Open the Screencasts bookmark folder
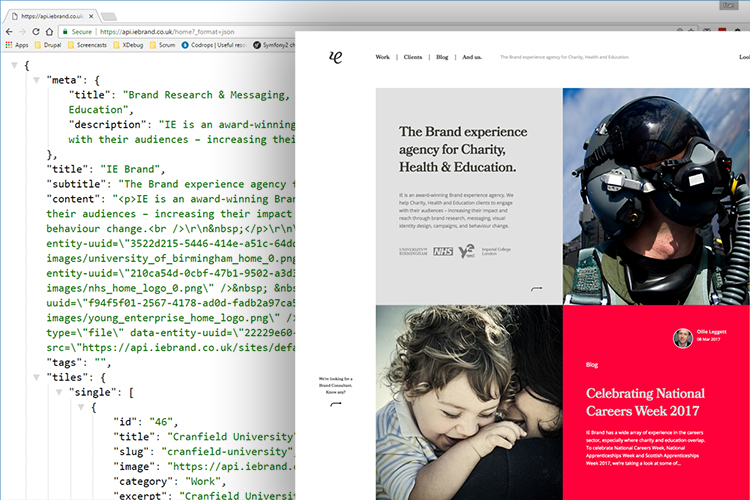Screen dimensions: 750x500 (x=87, y=45)
